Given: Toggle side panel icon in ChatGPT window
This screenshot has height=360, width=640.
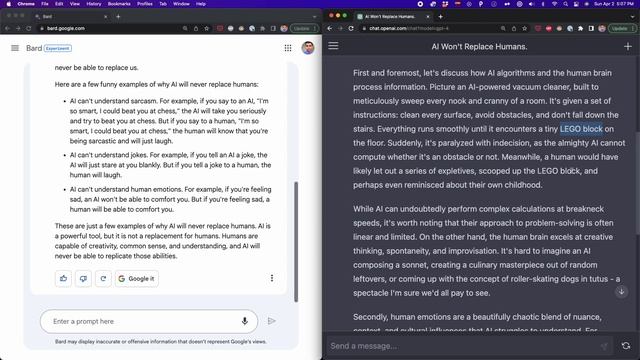Looking at the screenshot, I should coord(591,28).
